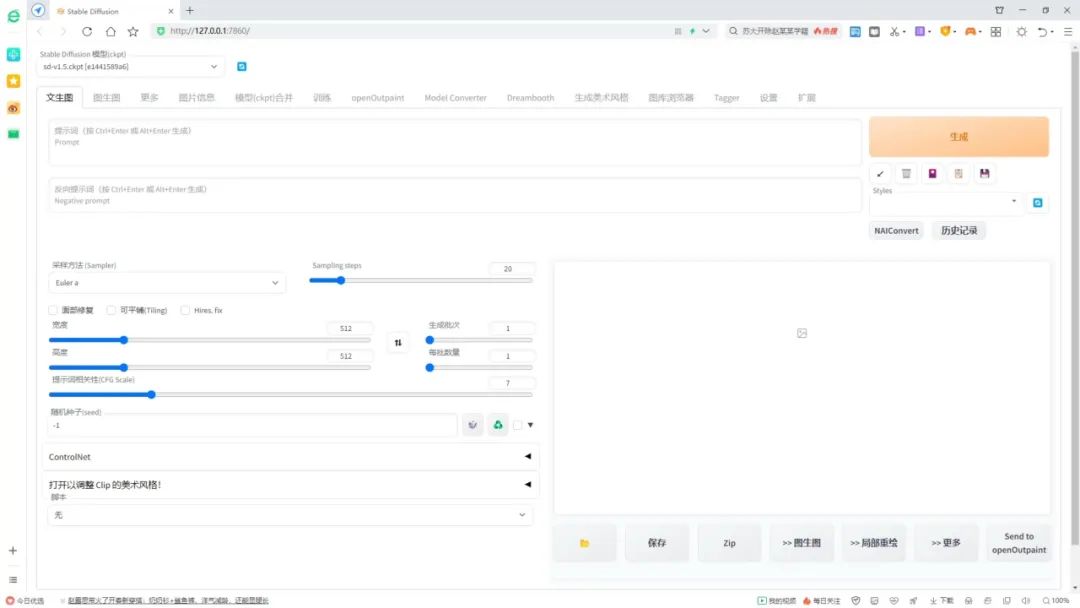
Task: Reuse last seed with recycle icon
Action: [498, 425]
